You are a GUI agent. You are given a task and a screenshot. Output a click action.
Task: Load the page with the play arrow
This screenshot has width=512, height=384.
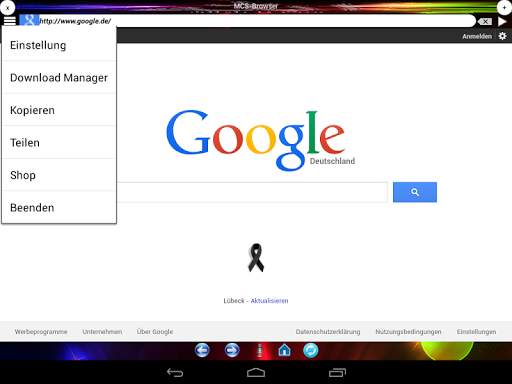tap(502, 21)
